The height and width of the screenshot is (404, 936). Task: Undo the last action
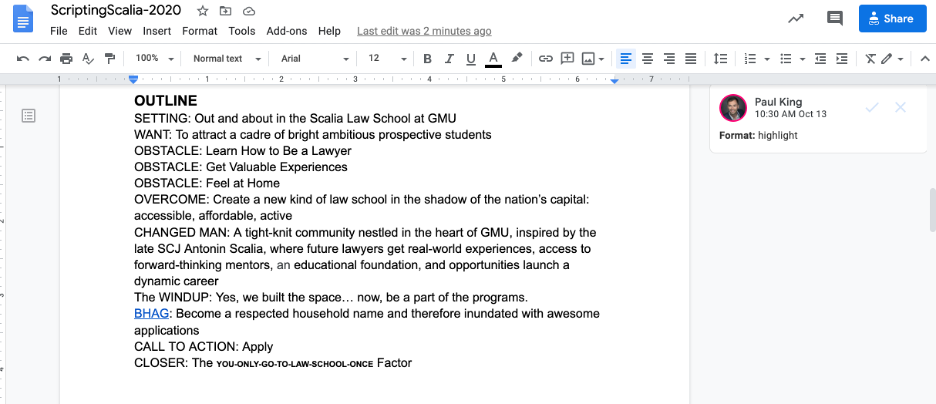click(x=23, y=58)
